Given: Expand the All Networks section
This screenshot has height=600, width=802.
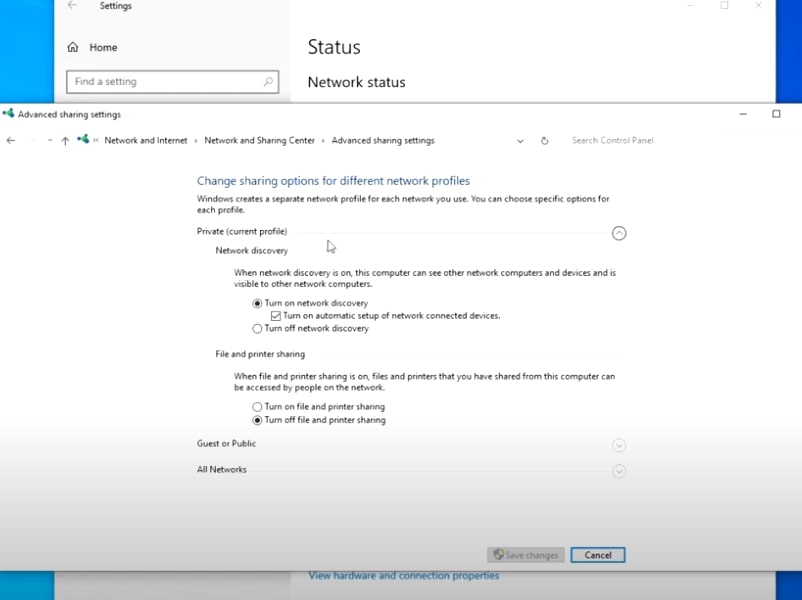Looking at the screenshot, I should click(x=619, y=471).
